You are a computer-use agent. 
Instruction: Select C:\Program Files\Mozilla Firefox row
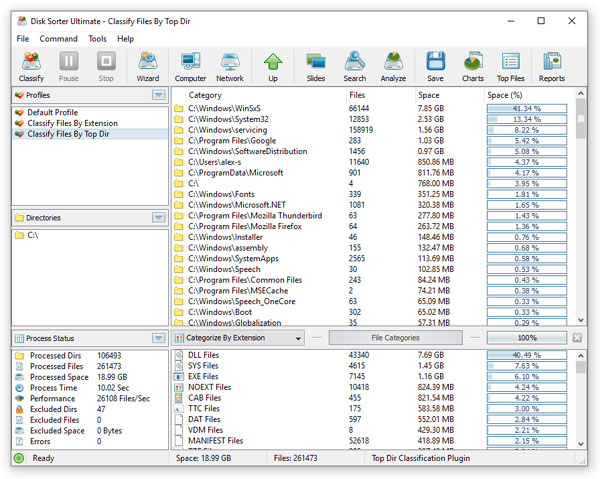click(x=373, y=226)
